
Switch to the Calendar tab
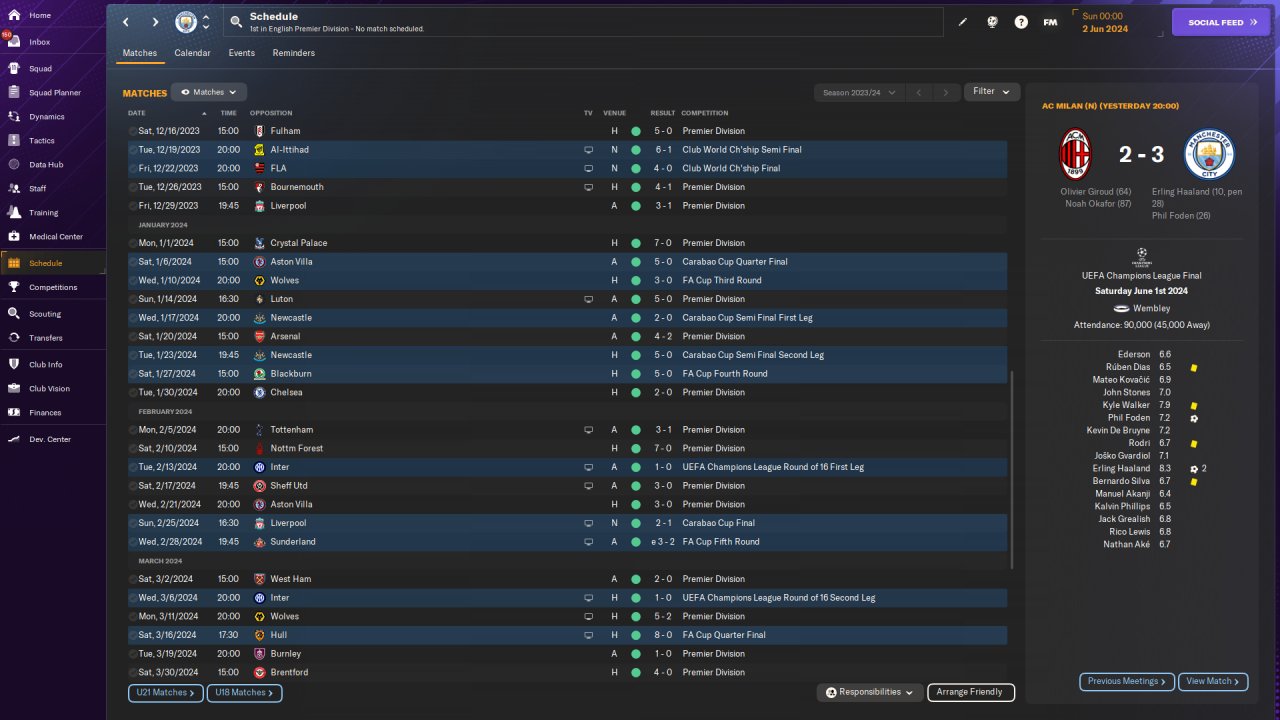coord(192,53)
